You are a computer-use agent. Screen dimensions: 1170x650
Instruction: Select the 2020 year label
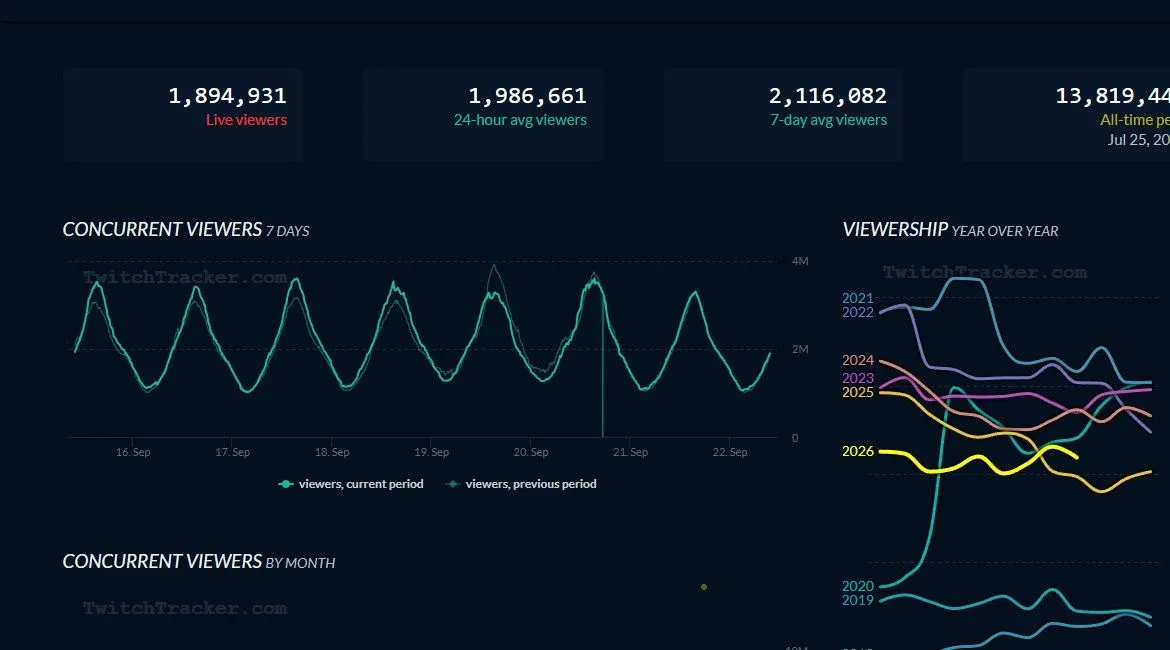(857, 587)
